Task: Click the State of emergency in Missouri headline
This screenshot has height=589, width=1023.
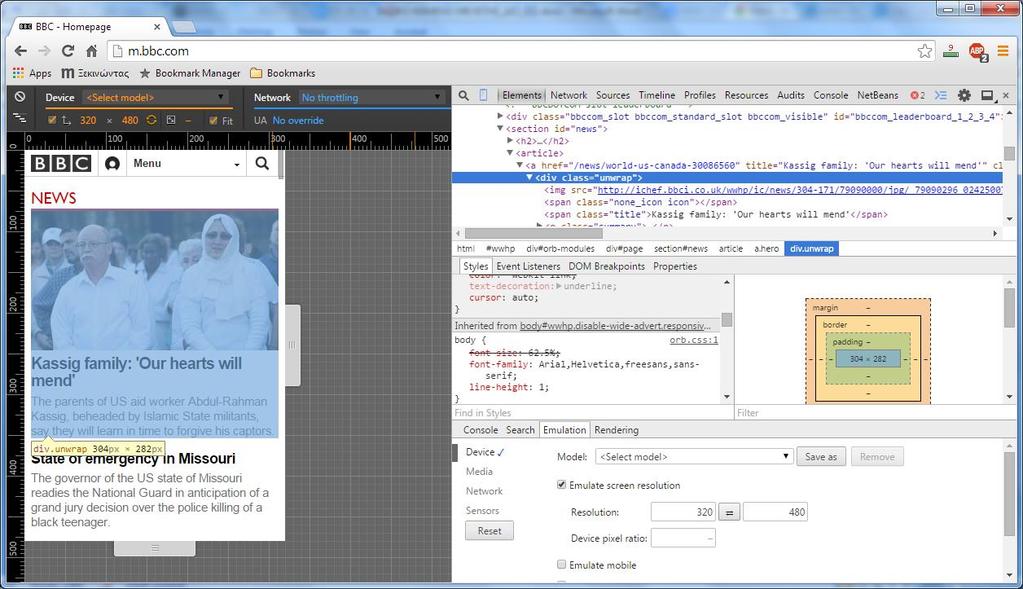Action: 133,459
